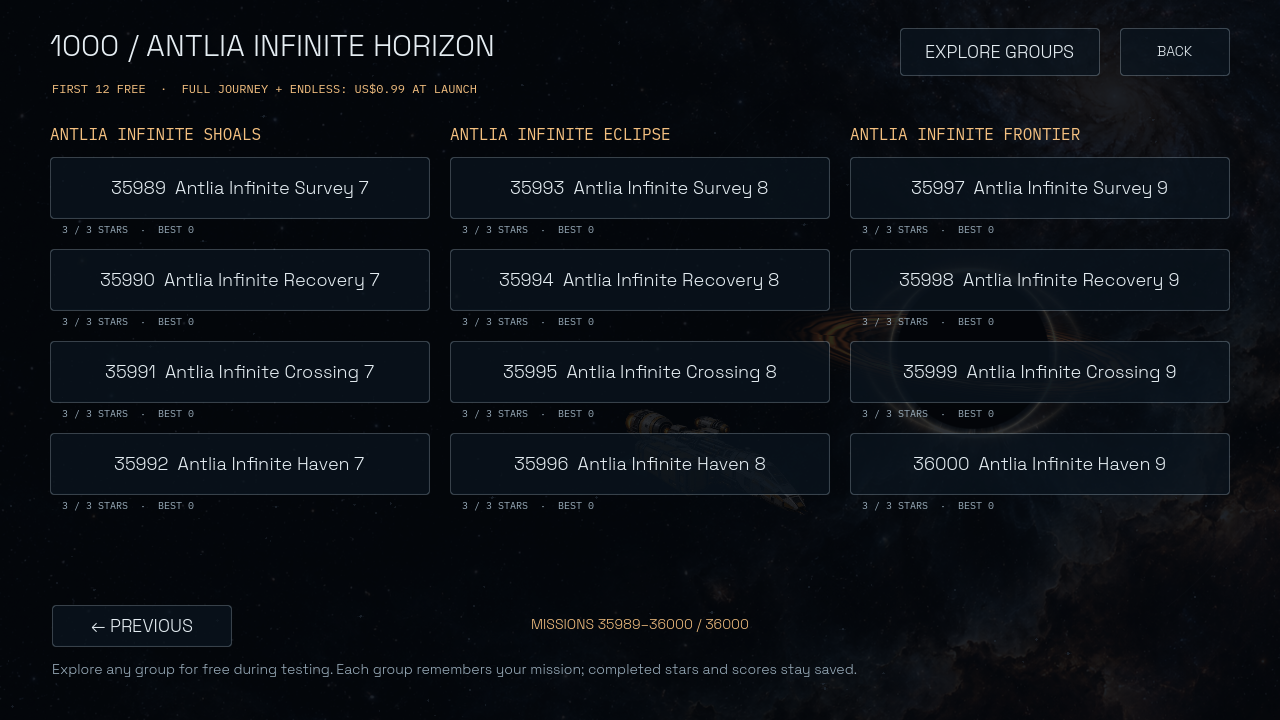Select mission 35997 Antlia Infinite Survey 9
1280x720 pixels.
pyautogui.click(x=1040, y=188)
